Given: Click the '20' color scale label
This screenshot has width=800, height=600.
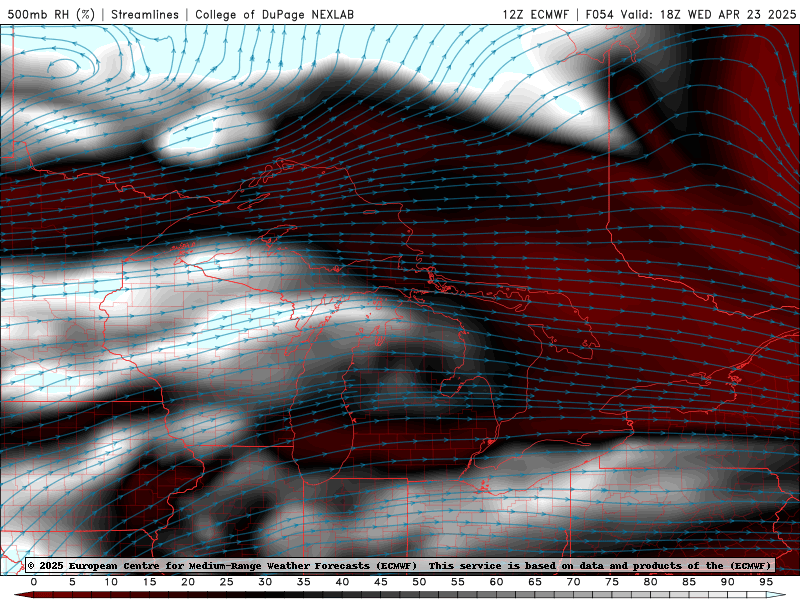Looking at the screenshot, I should [x=188, y=582].
